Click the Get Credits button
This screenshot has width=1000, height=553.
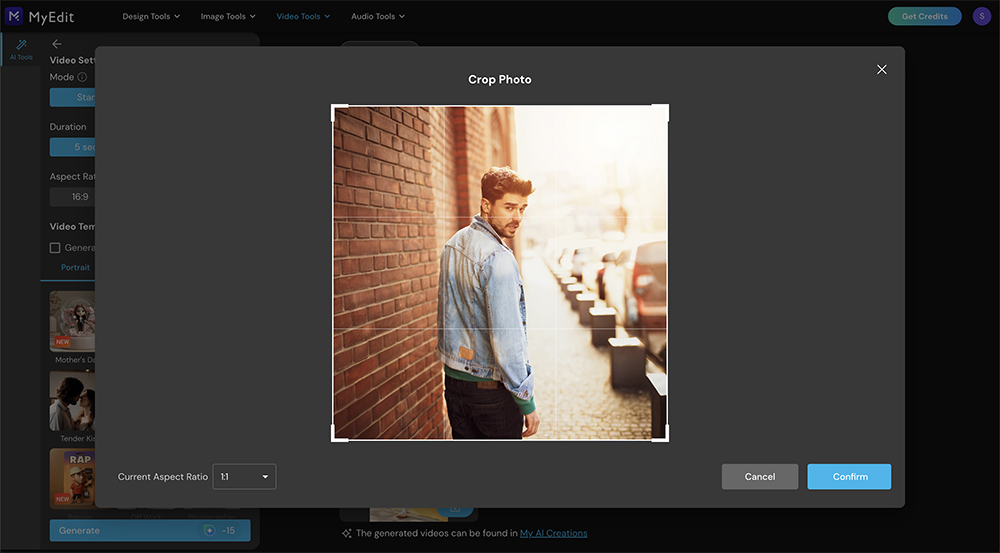(x=924, y=17)
